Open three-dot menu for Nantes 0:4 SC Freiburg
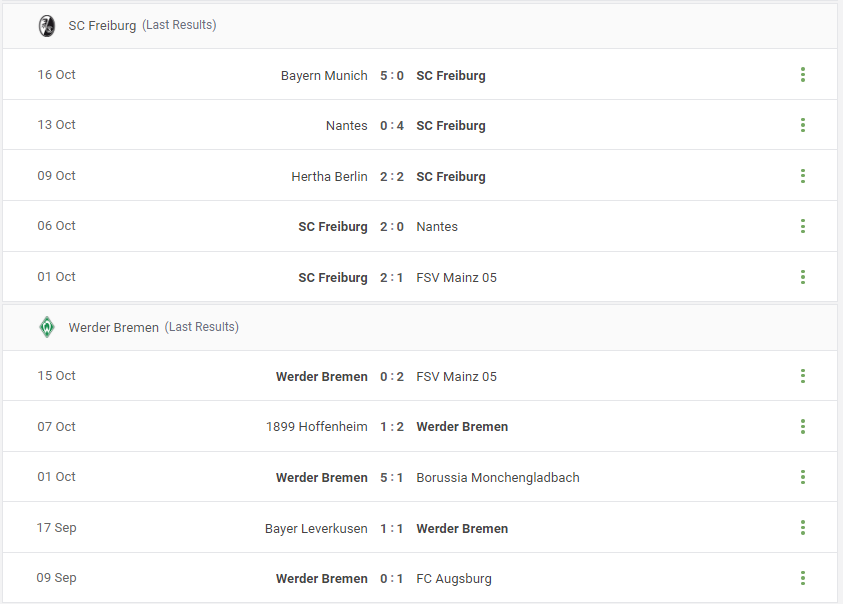Image resolution: width=843 pixels, height=604 pixels. pos(803,125)
